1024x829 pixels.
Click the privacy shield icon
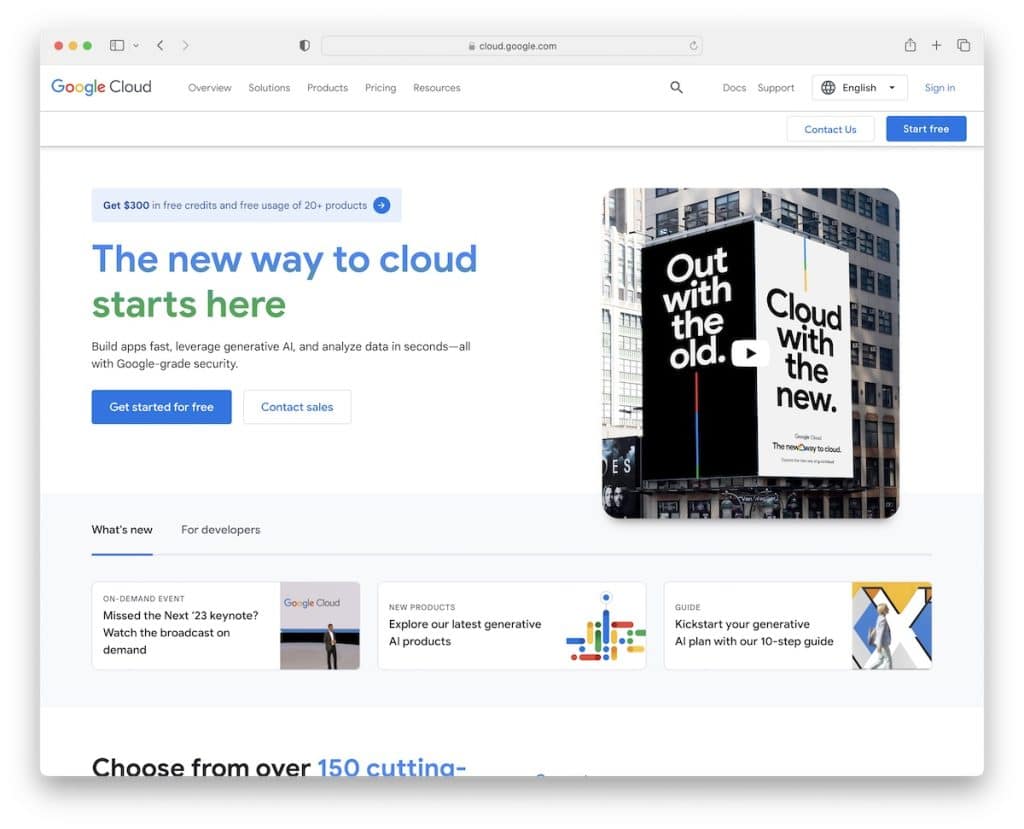click(x=304, y=45)
